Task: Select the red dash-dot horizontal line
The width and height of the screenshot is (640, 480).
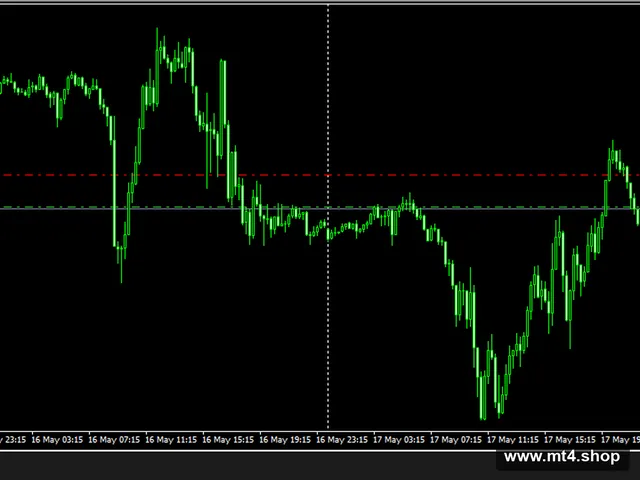Action: tap(320, 175)
